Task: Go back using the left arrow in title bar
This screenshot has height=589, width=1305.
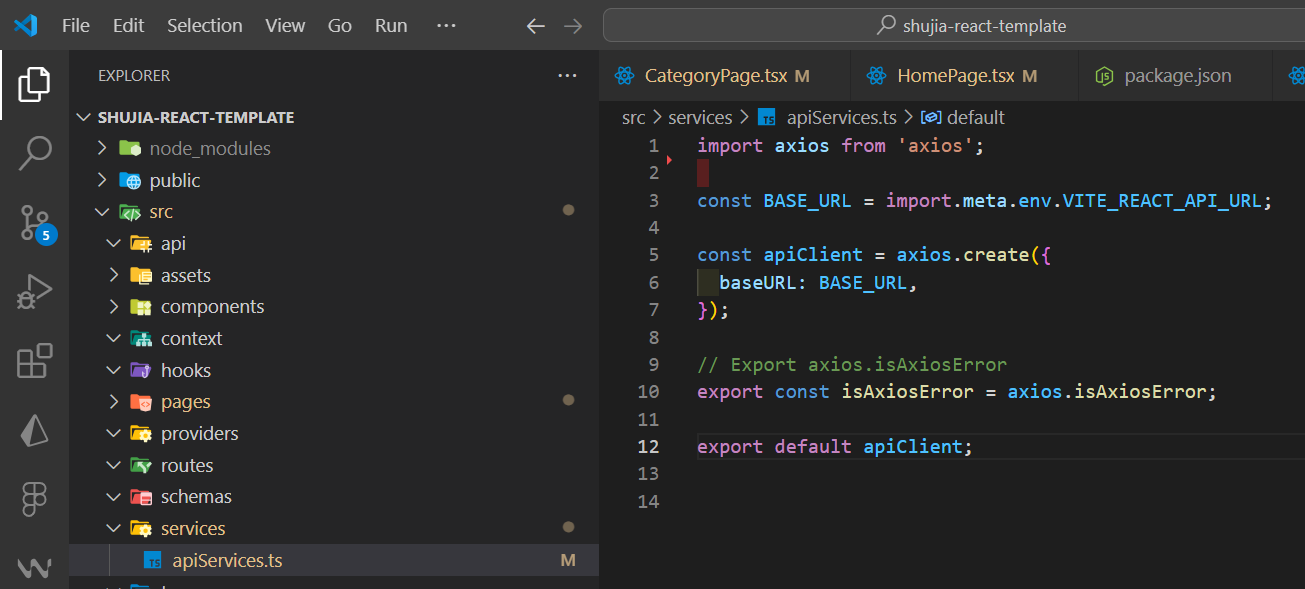Action: 536,26
